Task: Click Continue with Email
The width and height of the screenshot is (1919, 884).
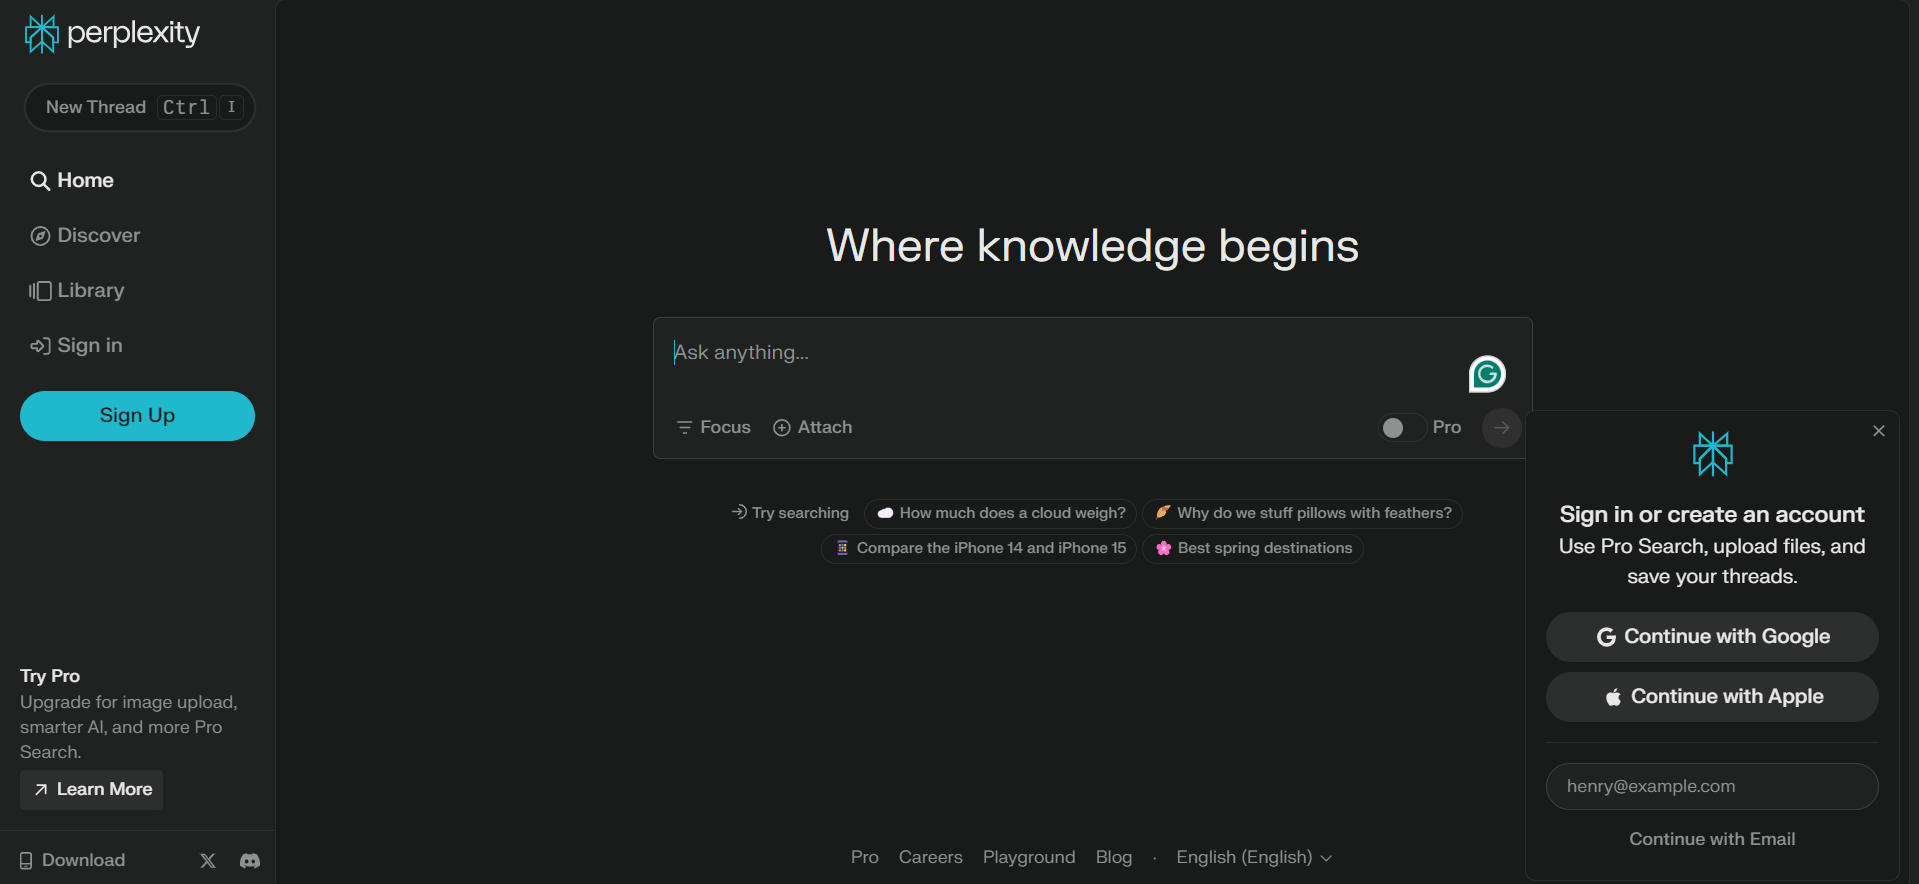Action: 1712,839
